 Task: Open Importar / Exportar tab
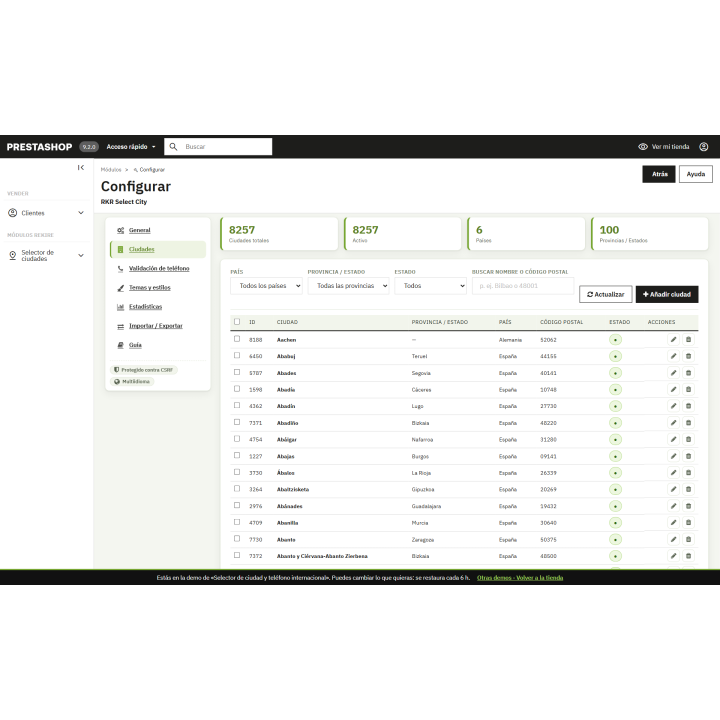[156, 326]
